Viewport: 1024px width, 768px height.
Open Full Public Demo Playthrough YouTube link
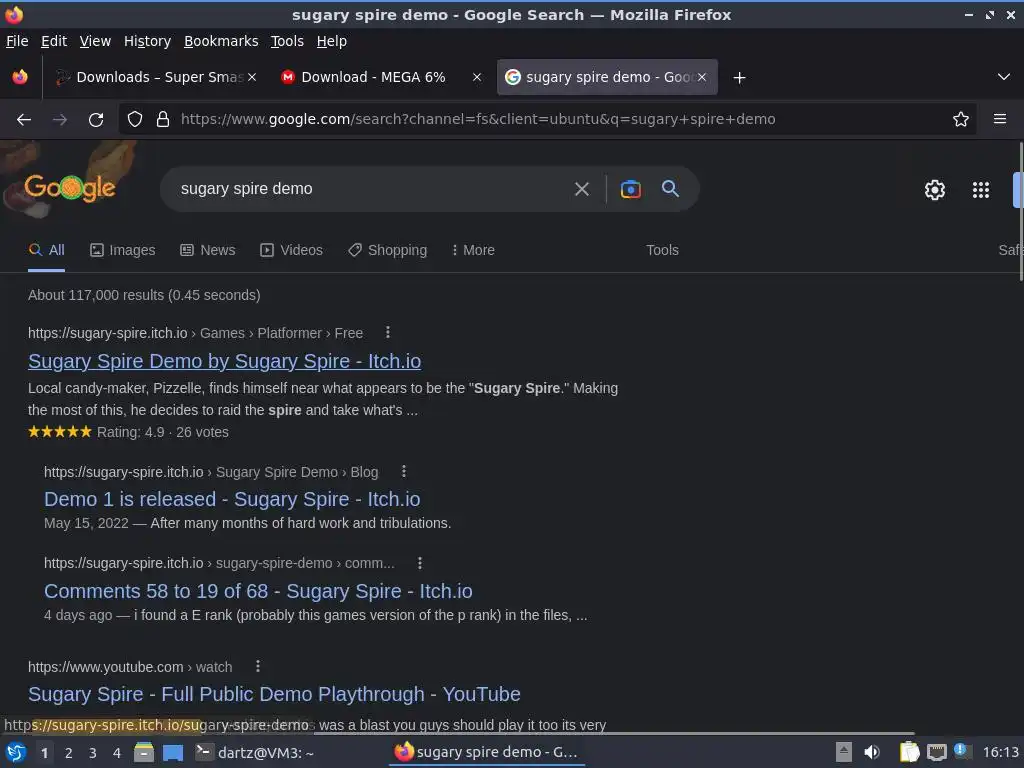[274, 694]
